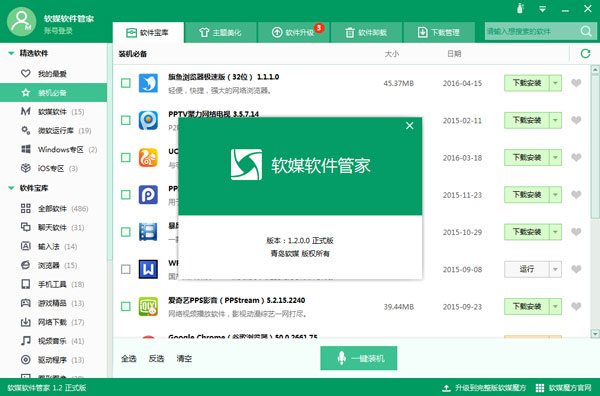Screen dimensions: 600x396
Task: Open Windows专区 category
Action: pyautogui.click(x=53, y=149)
